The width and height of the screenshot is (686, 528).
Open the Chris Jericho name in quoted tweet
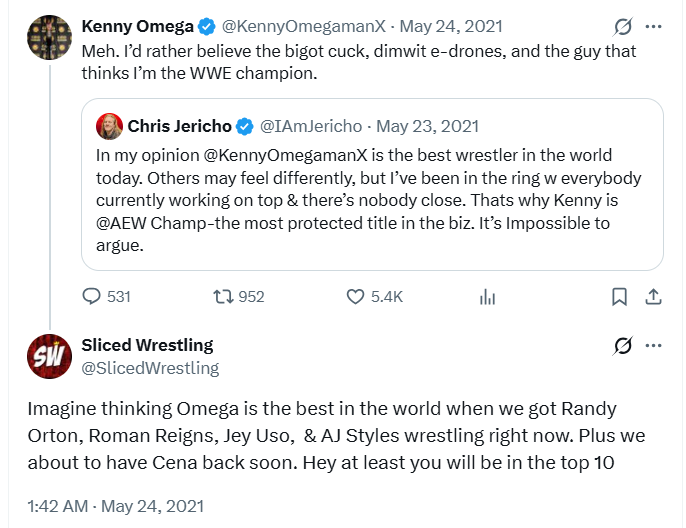pyautogui.click(x=179, y=126)
